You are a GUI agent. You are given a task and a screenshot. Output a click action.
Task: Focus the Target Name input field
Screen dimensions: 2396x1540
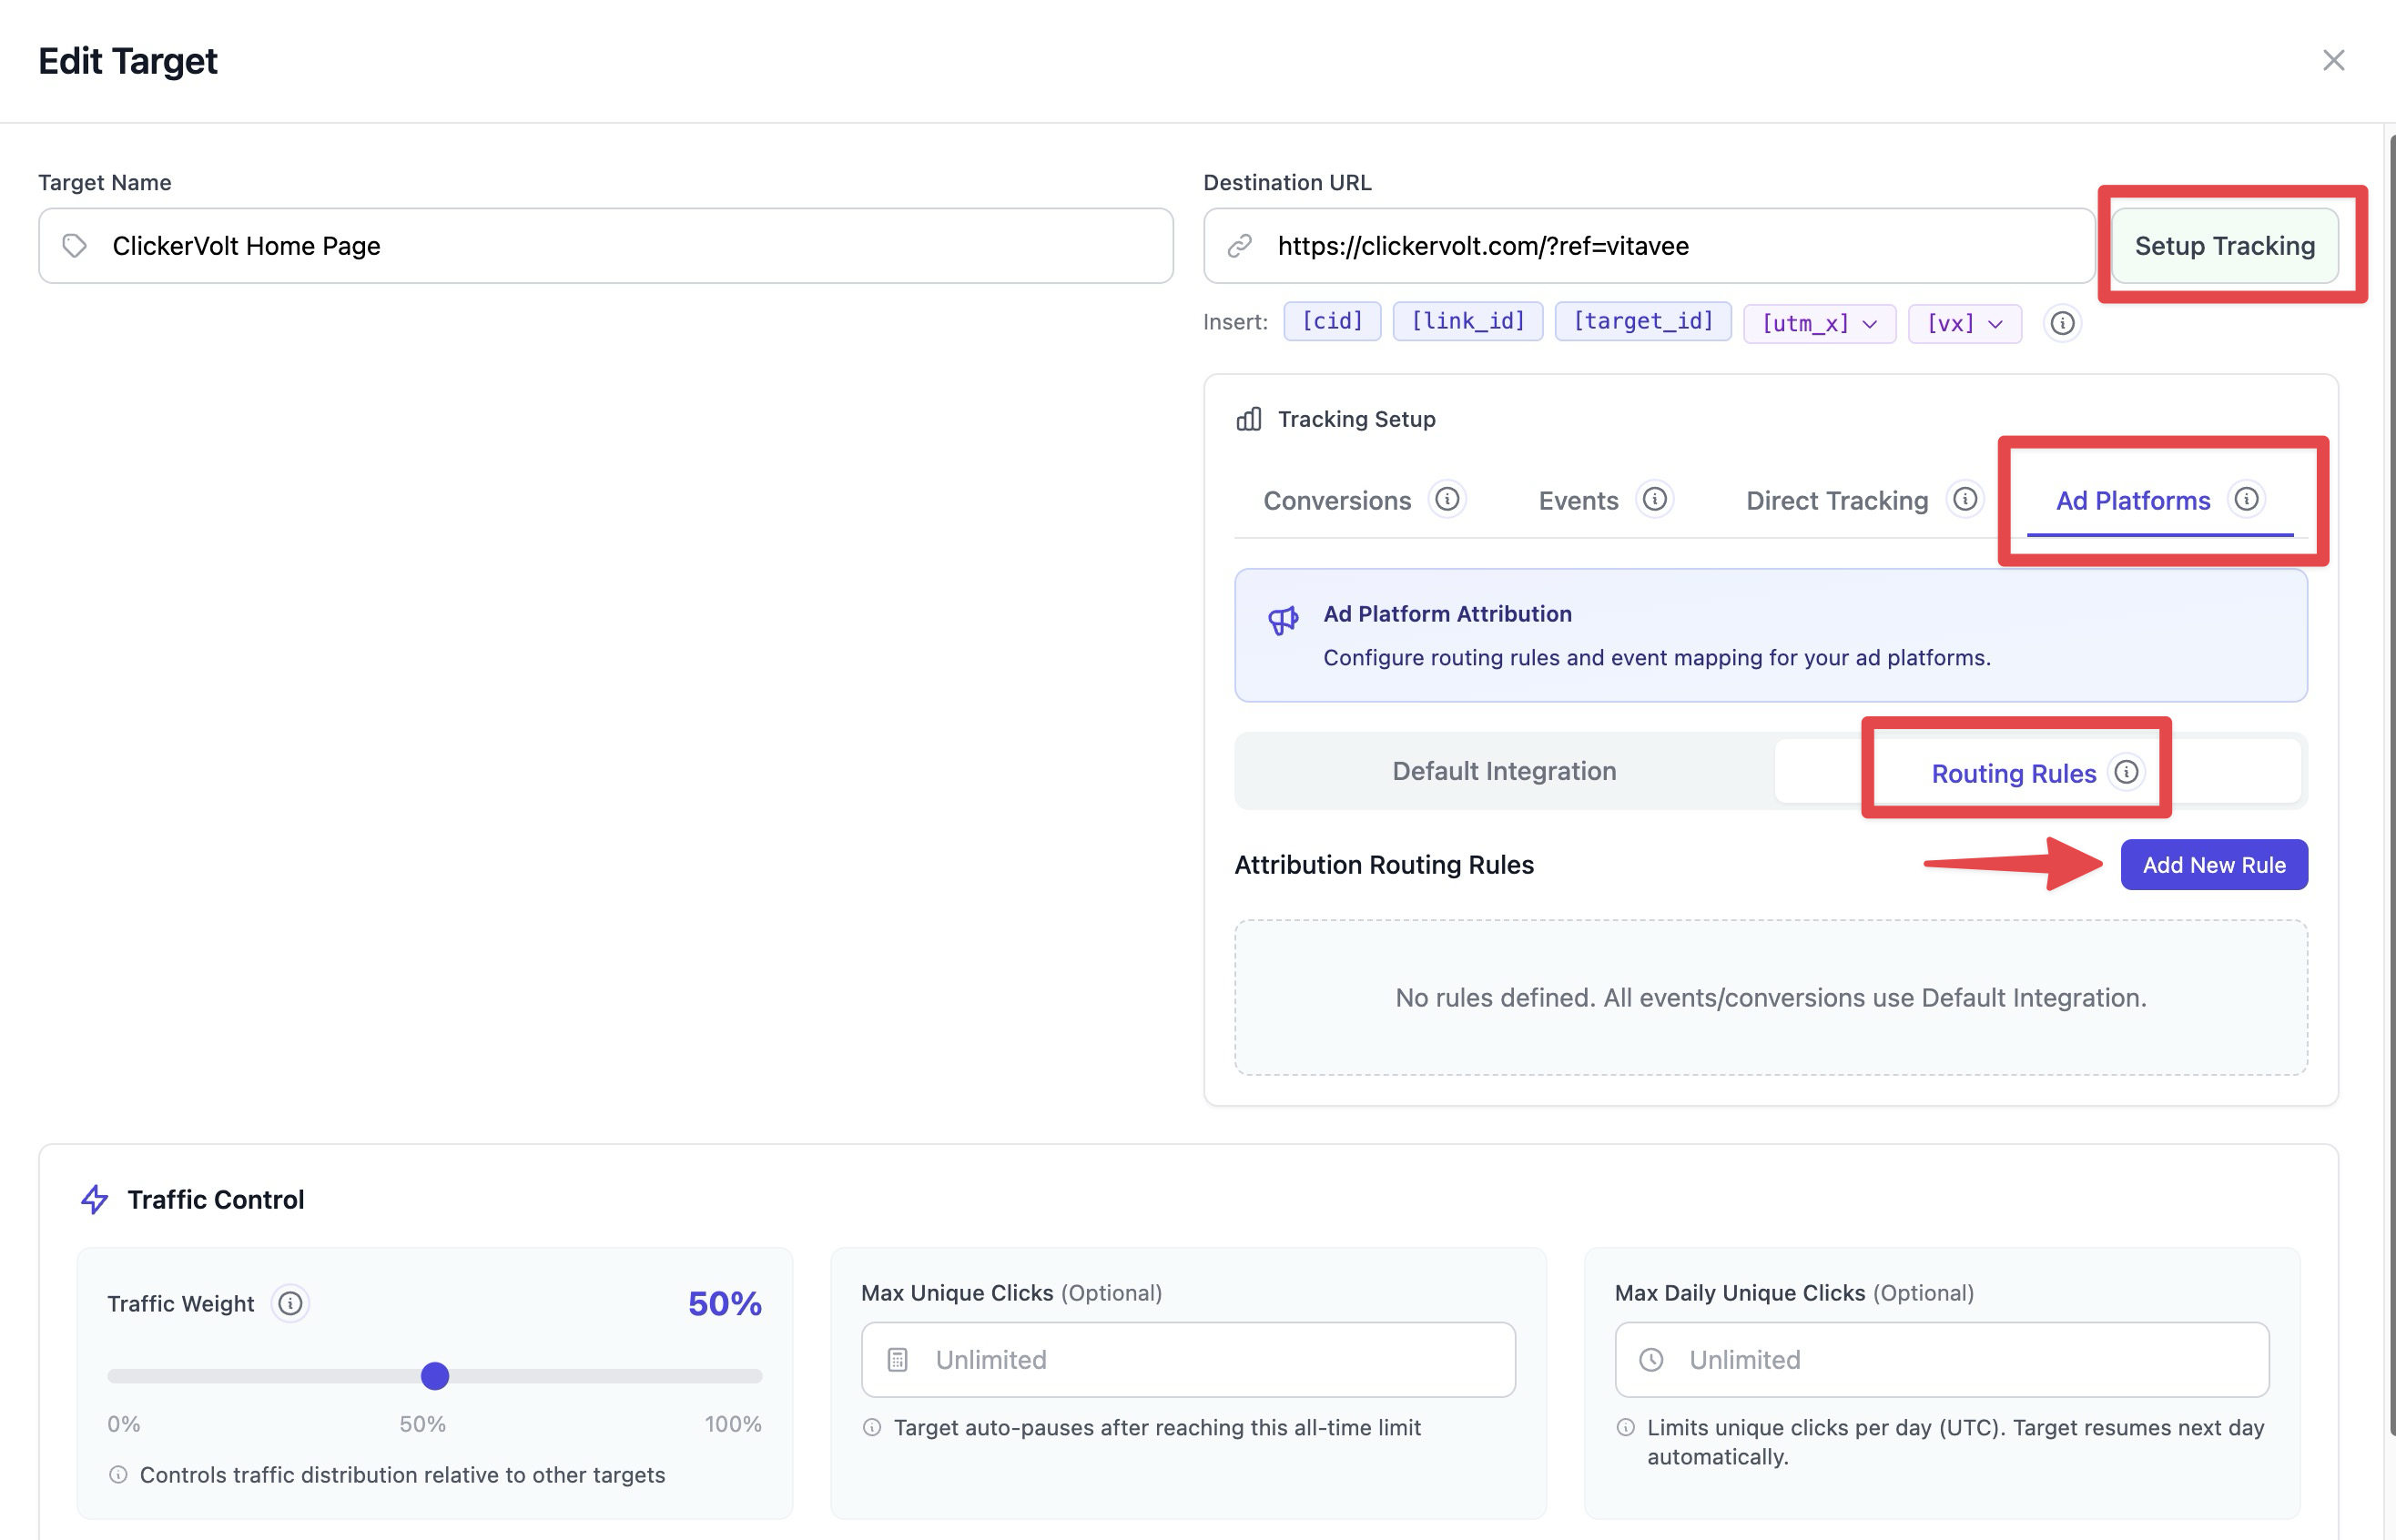point(605,246)
